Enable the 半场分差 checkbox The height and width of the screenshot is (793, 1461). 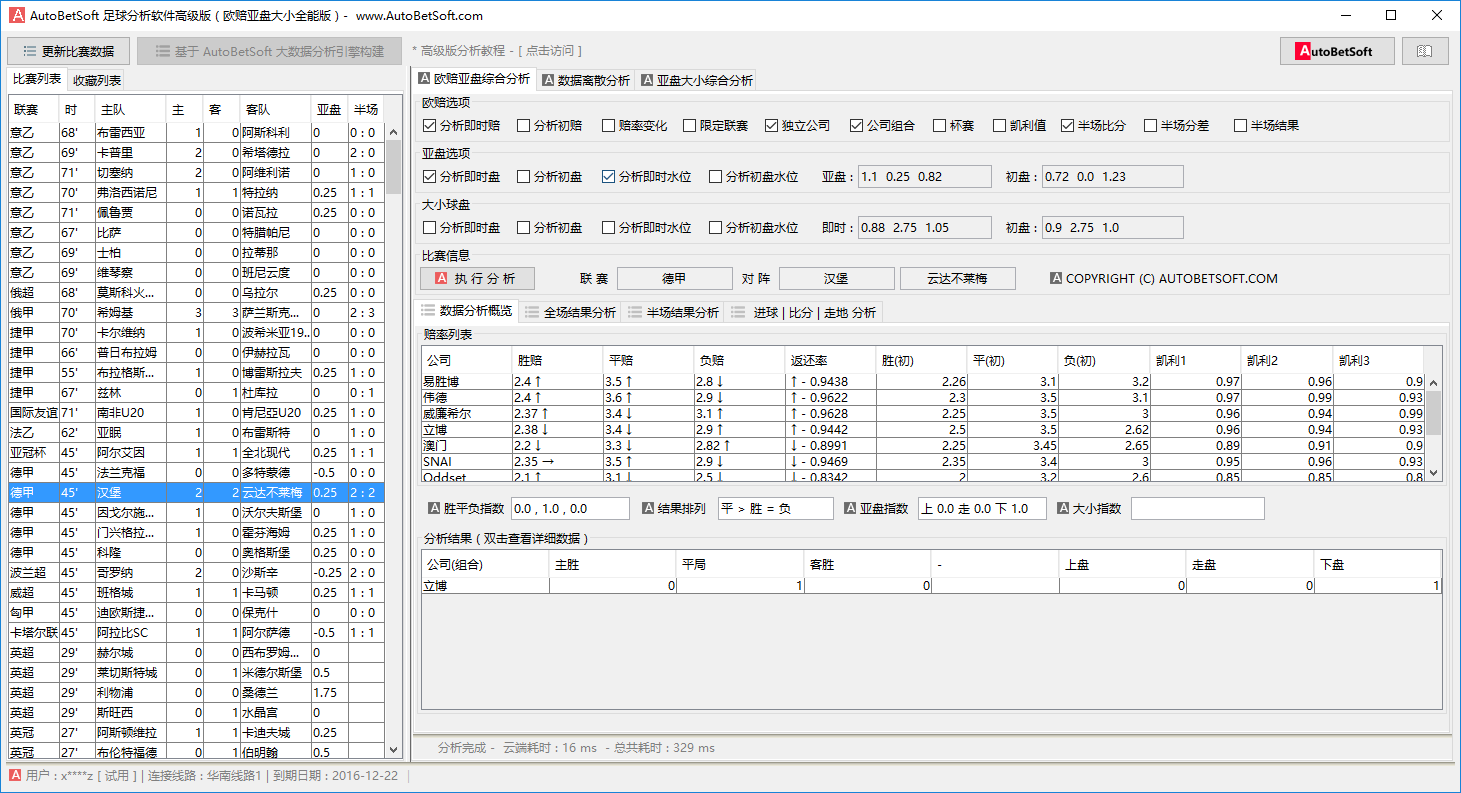[1150, 126]
